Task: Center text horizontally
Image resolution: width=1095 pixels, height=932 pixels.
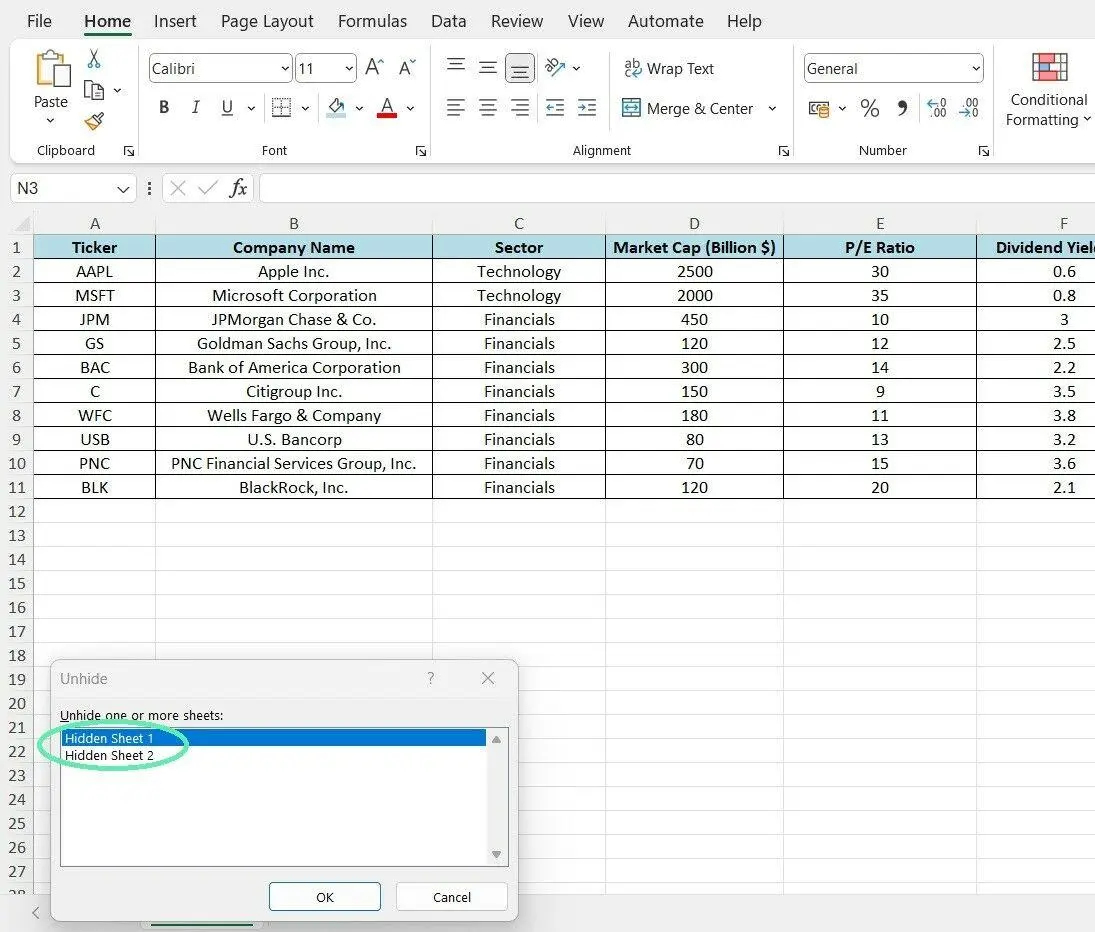Action: (x=488, y=108)
